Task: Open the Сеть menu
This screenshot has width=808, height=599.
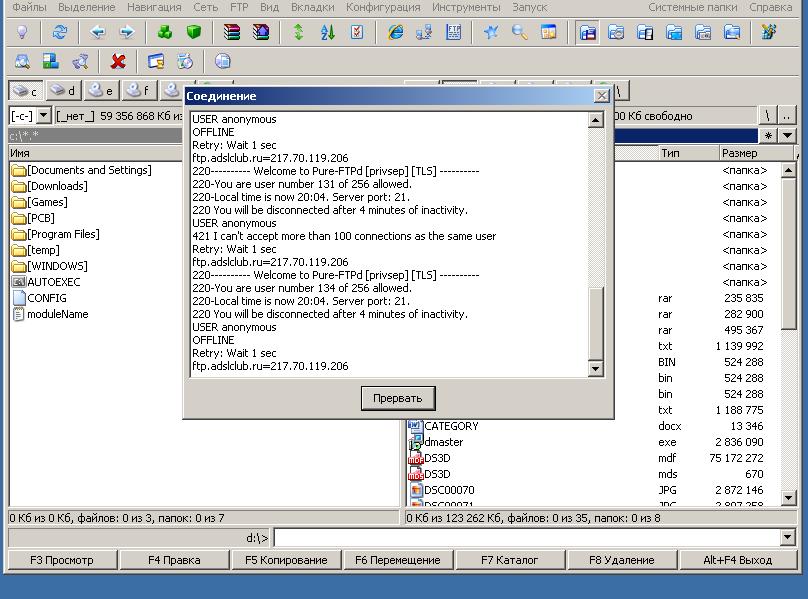Action: pyautogui.click(x=206, y=7)
